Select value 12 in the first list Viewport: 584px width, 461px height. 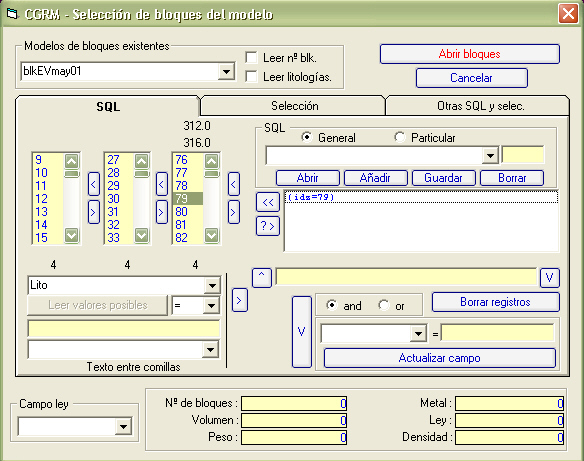coord(48,198)
